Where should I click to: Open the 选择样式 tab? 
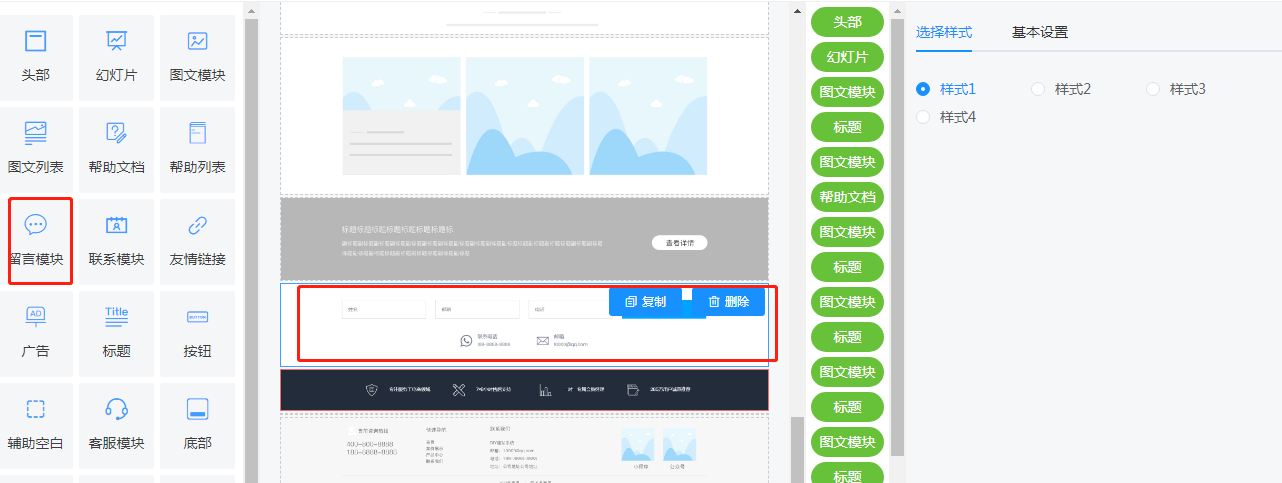(x=943, y=32)
